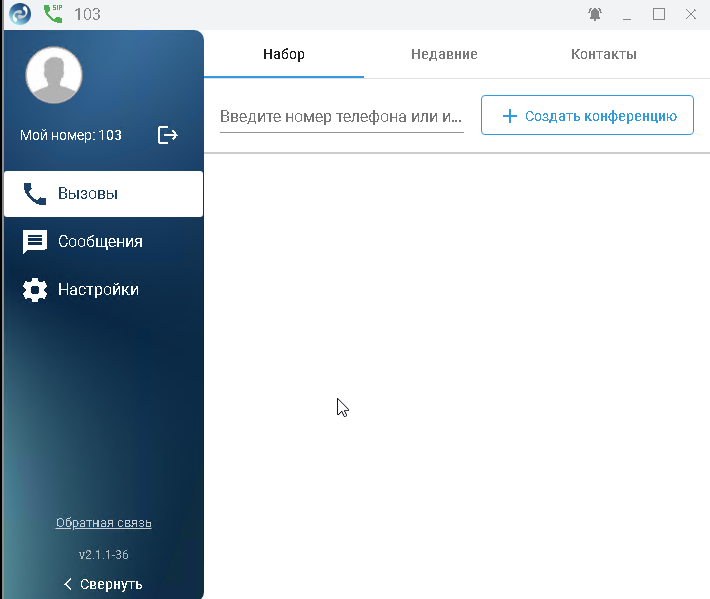The image size is (710, 599).
Task: Open the Обратная связь link
Action: 104,523
